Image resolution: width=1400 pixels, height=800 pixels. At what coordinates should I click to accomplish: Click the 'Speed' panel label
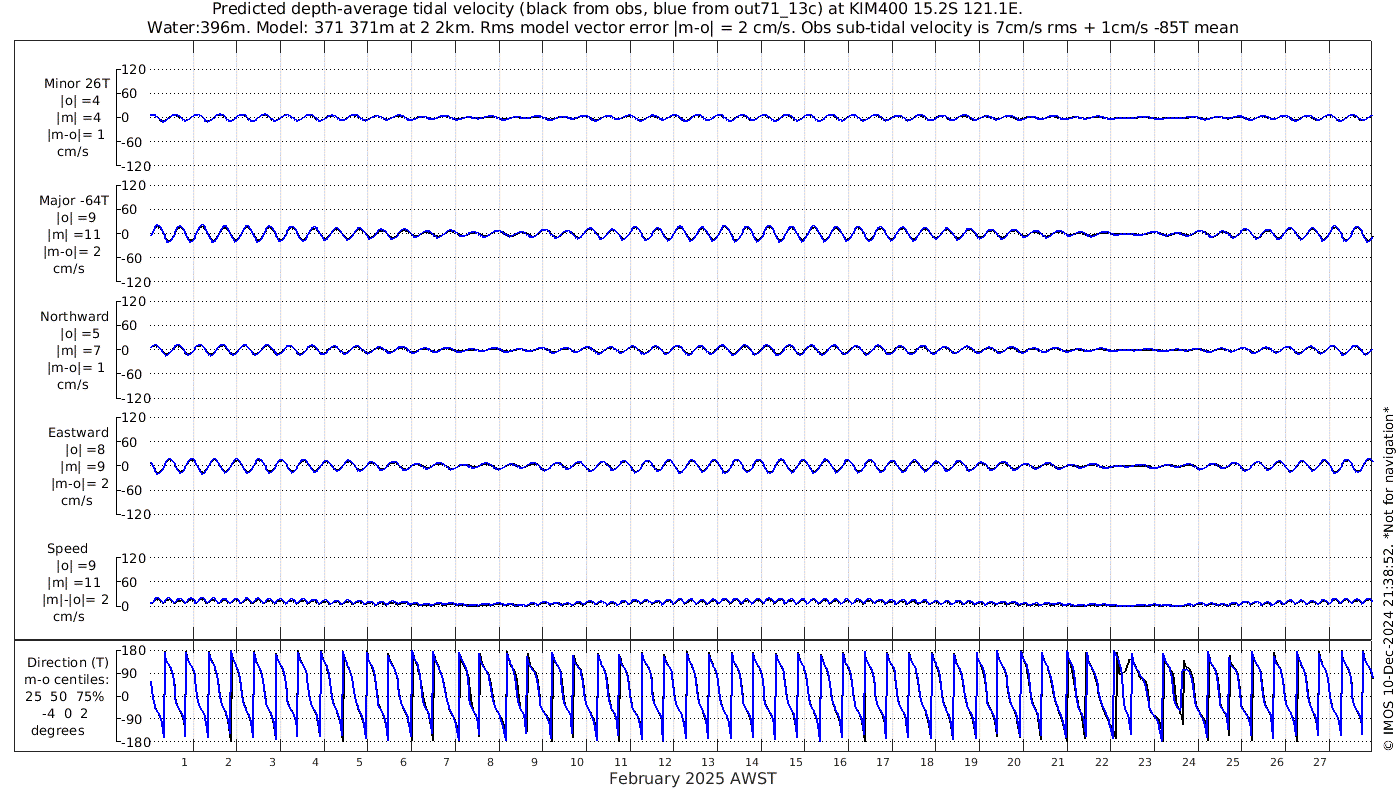coord(67,549)
